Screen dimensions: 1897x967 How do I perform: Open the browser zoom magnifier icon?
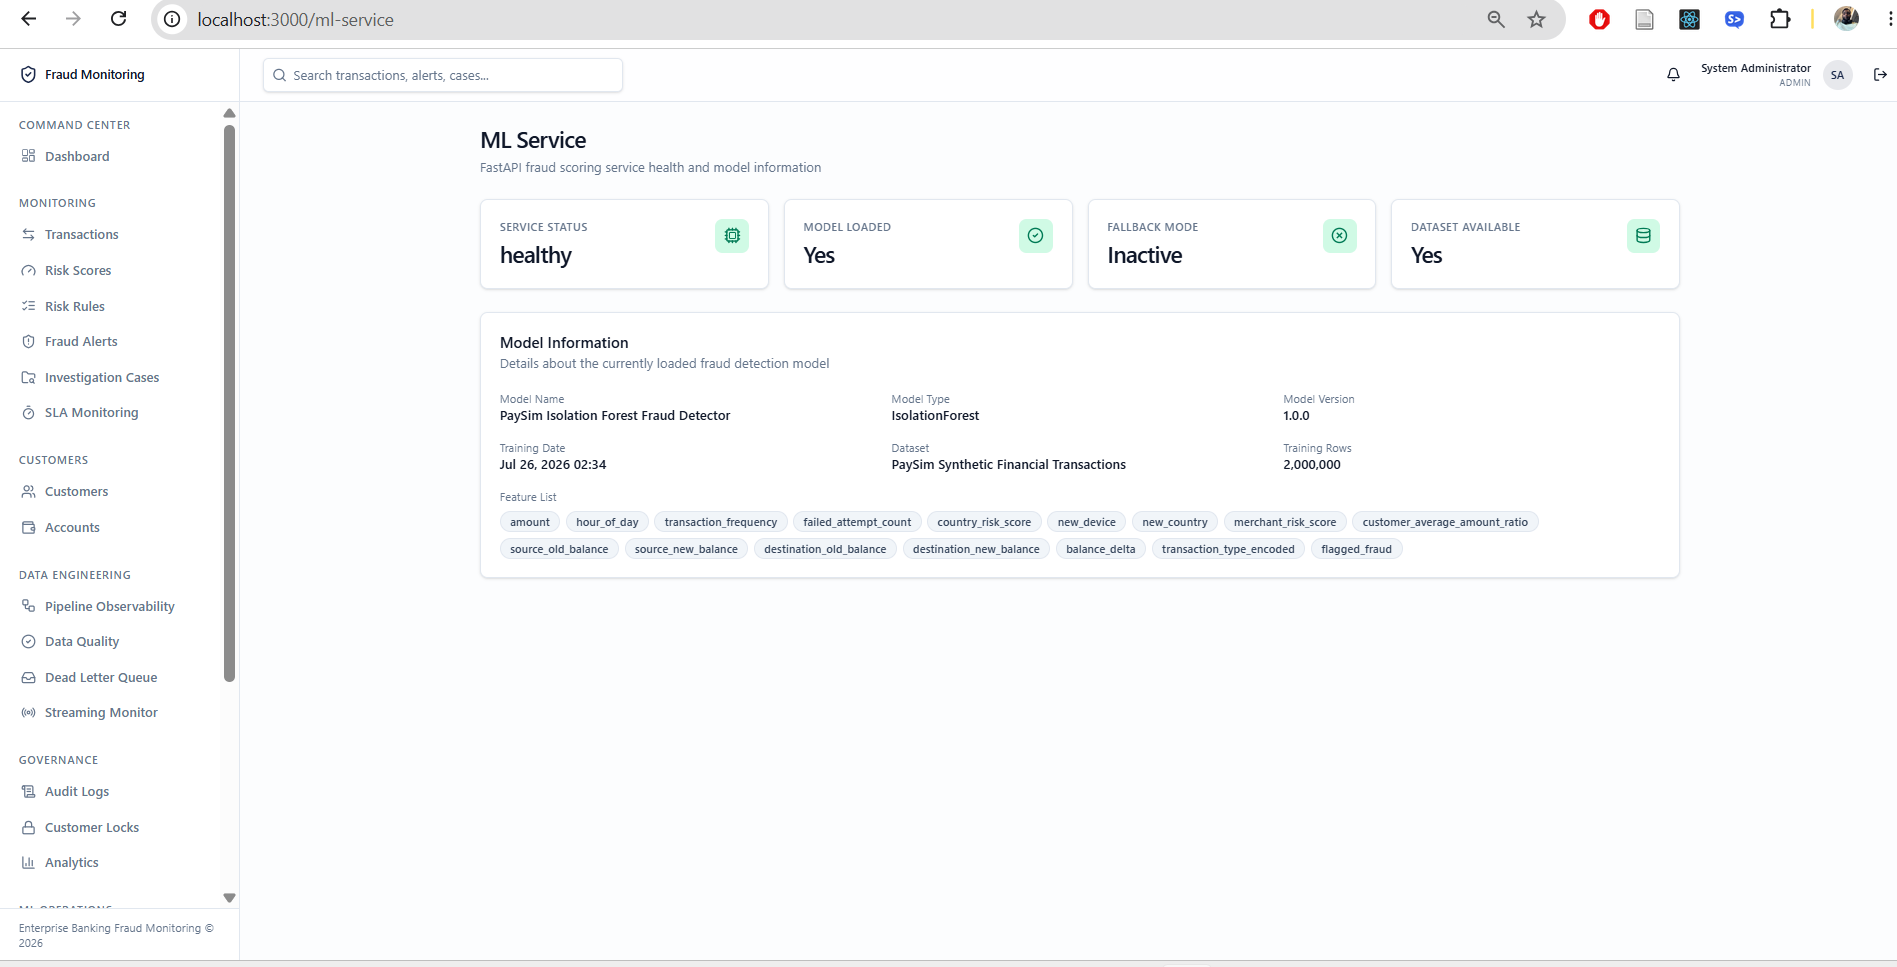pyautogui.click(x=1496, y=19)
